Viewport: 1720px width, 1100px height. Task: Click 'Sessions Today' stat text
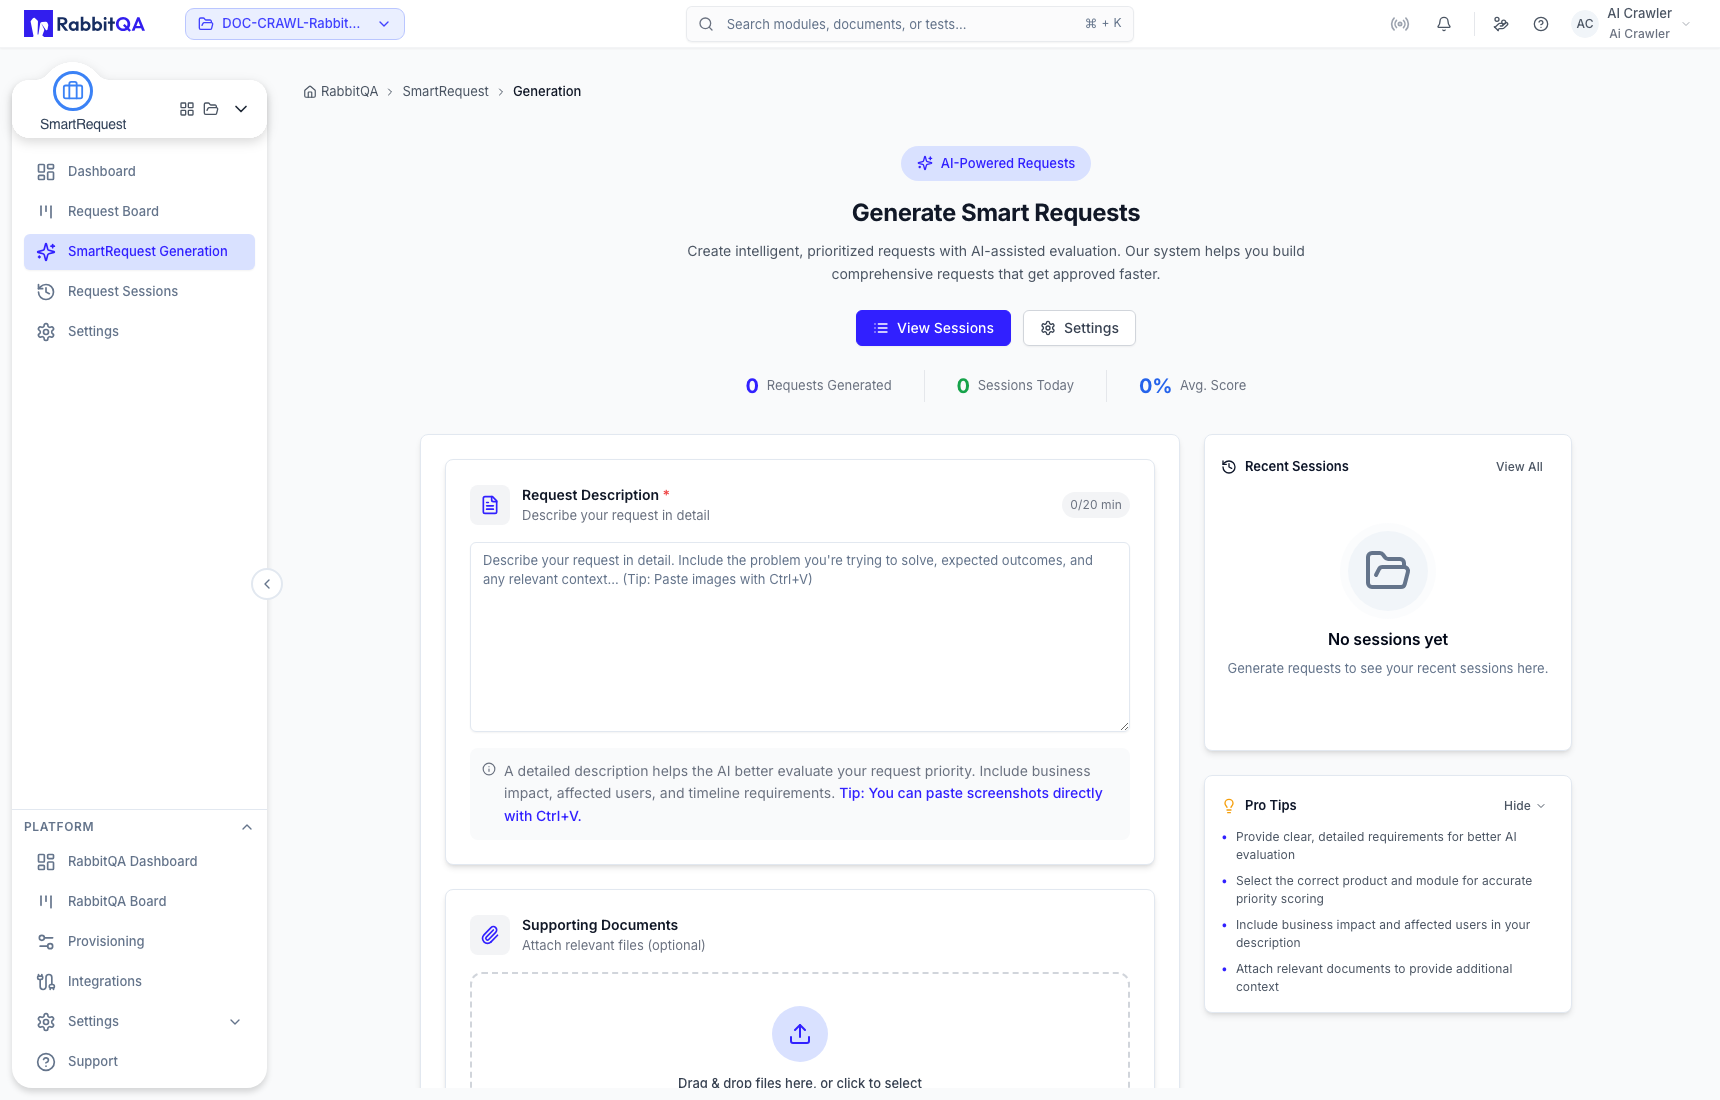click(1026, 386)
